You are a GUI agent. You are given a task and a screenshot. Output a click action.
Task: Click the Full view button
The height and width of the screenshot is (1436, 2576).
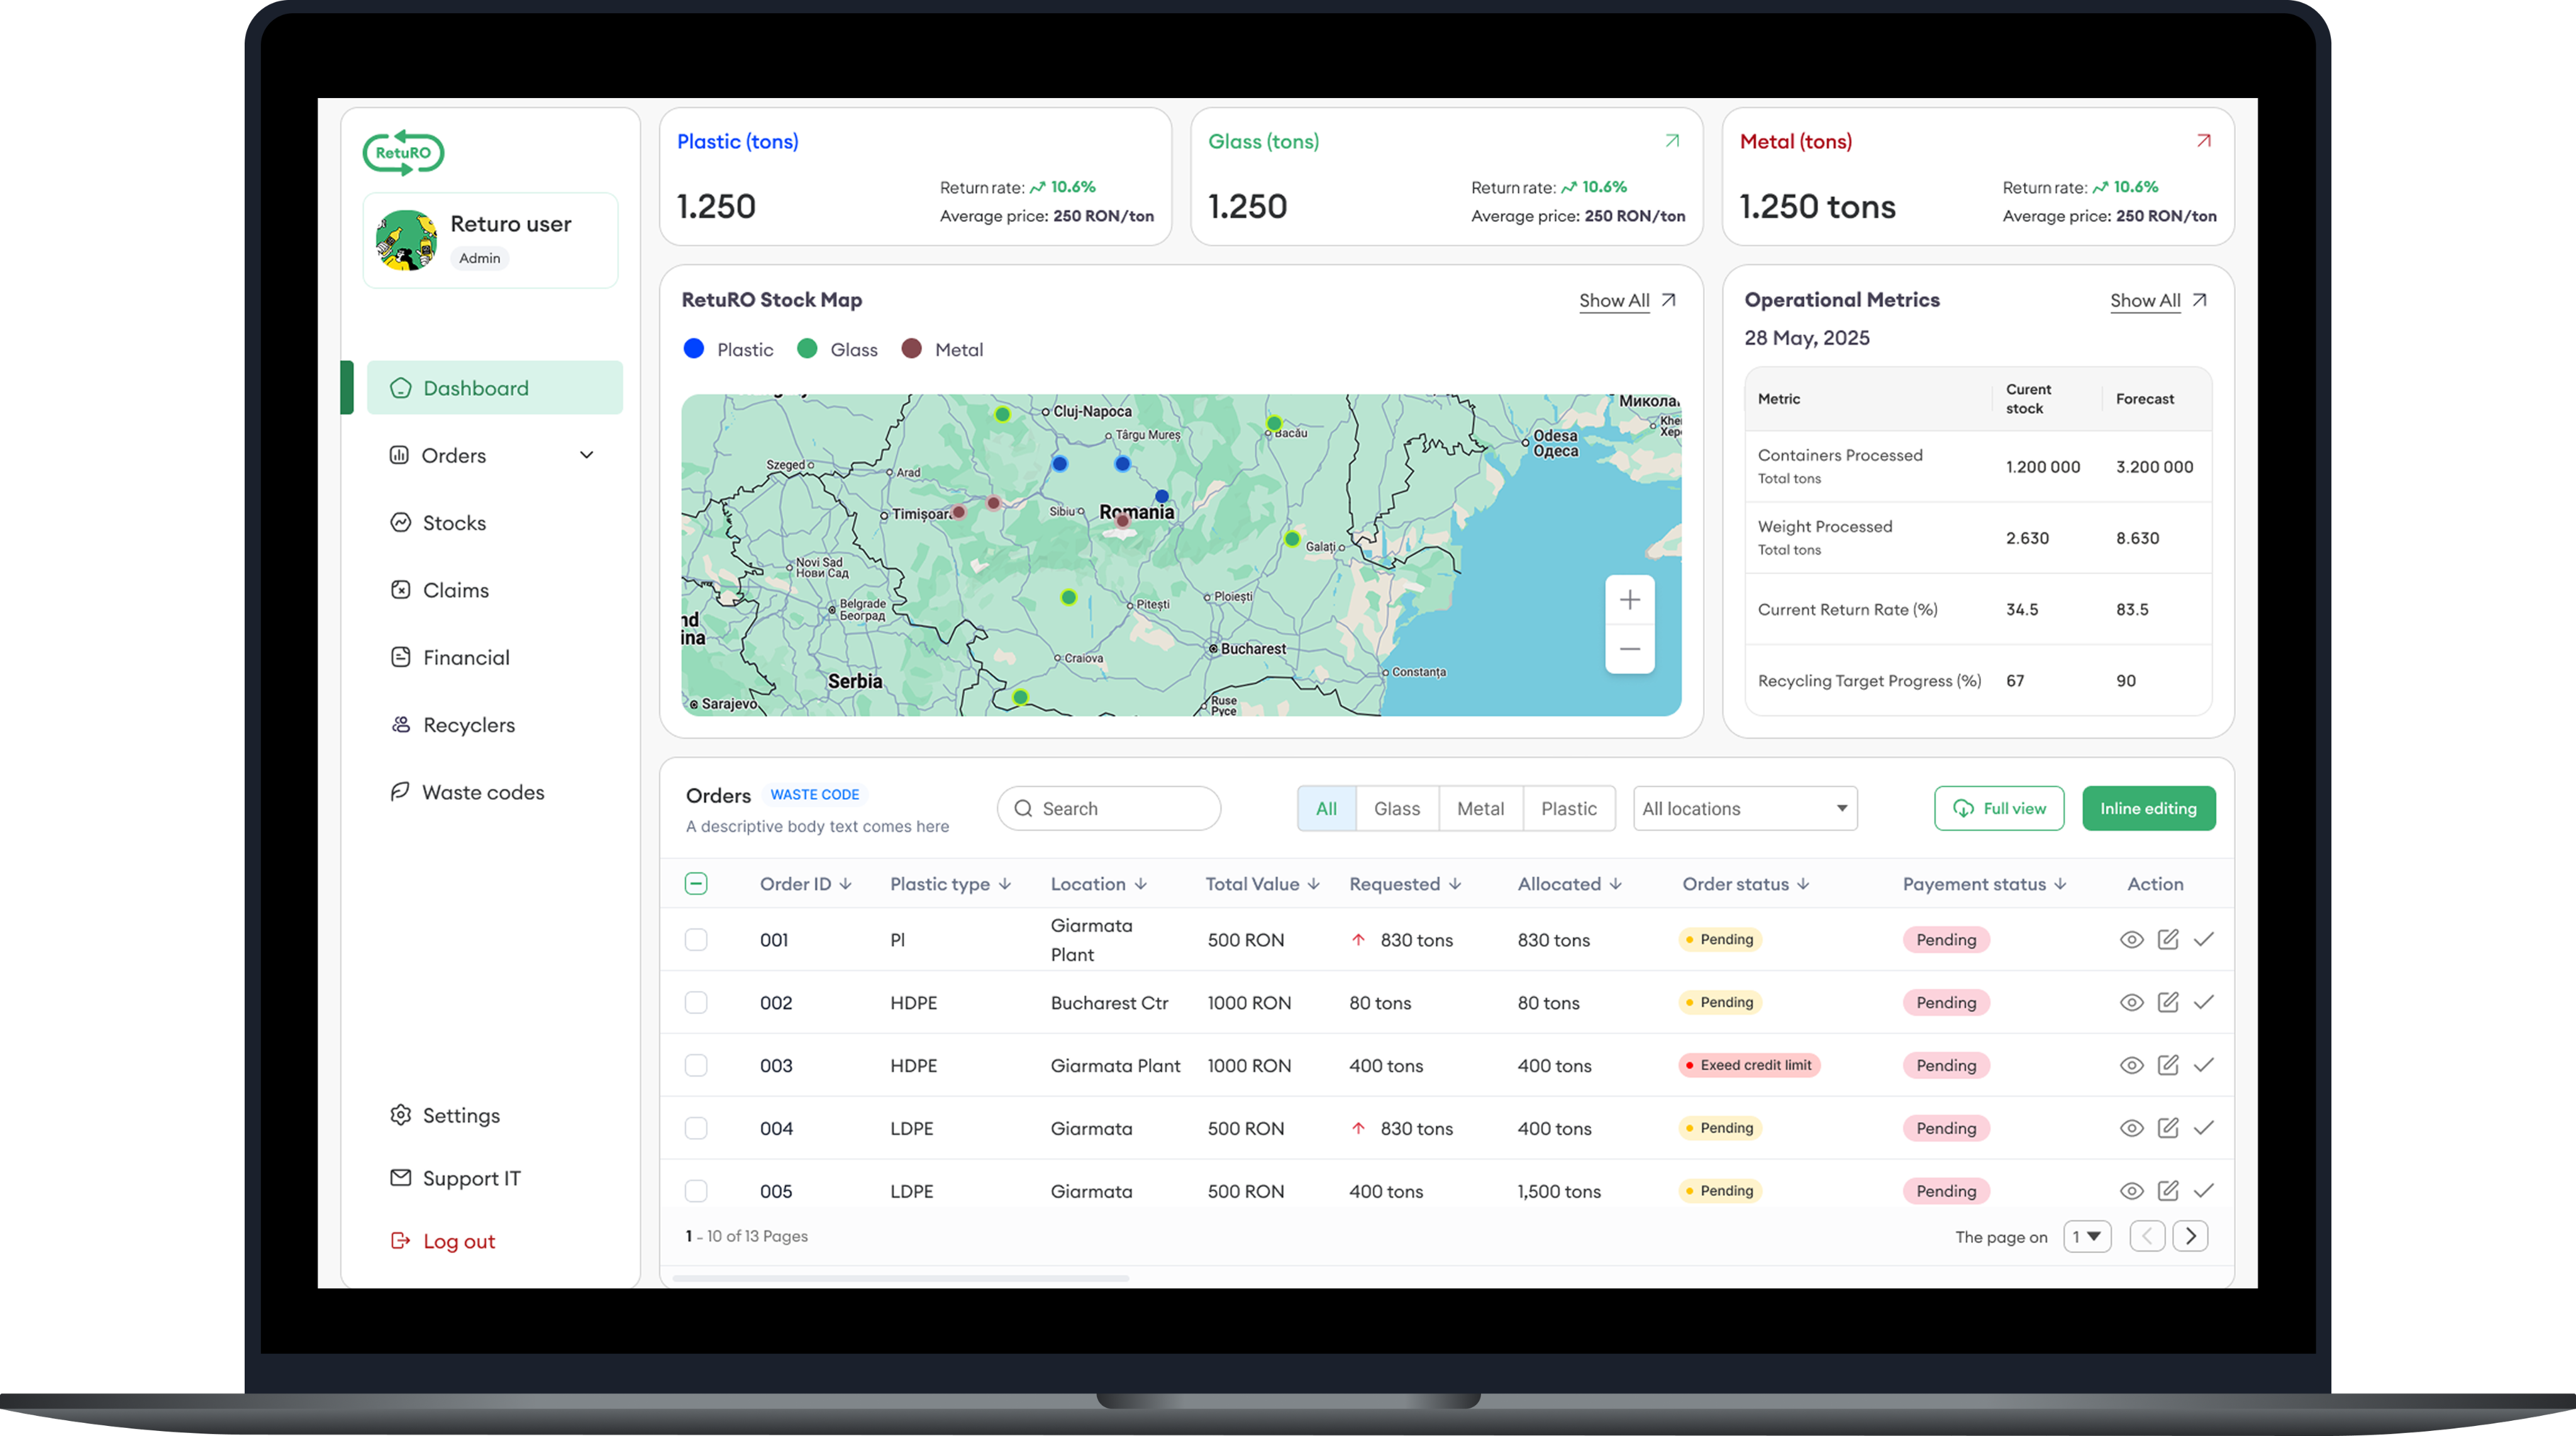click(x=1998, y=808)
